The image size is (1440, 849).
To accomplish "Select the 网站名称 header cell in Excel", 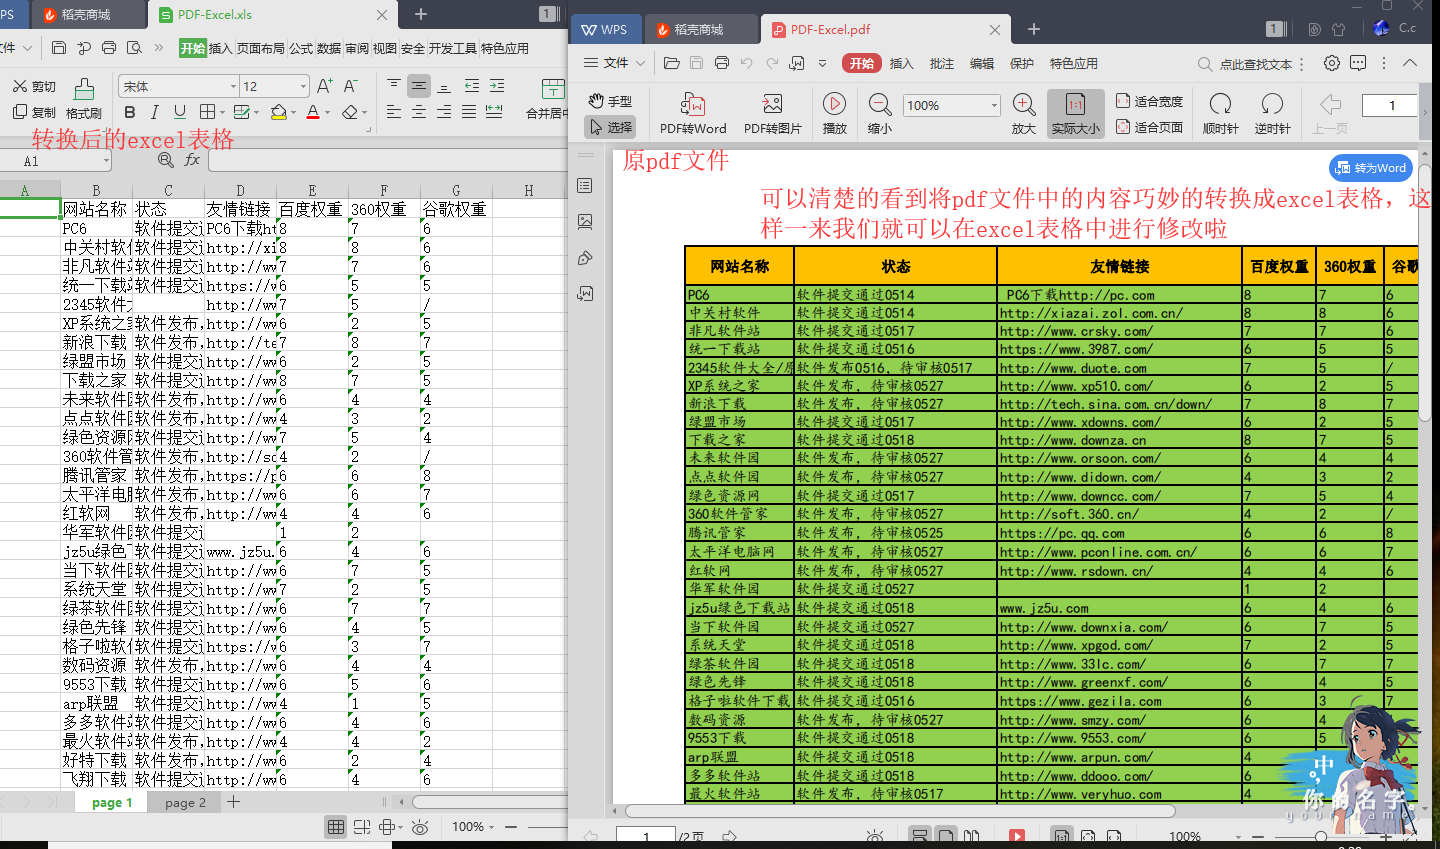I will [96, 209].
